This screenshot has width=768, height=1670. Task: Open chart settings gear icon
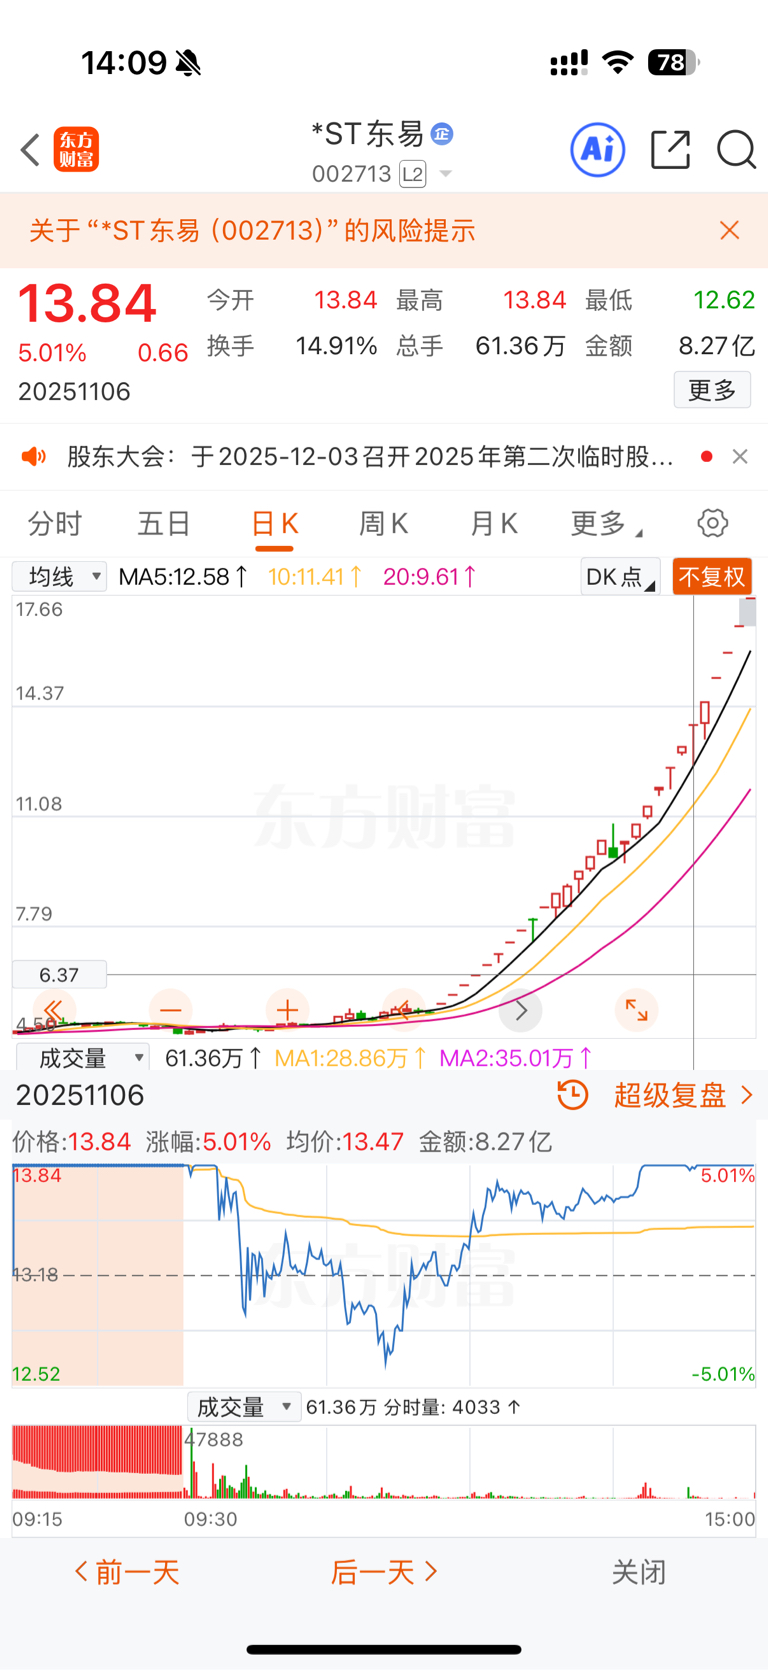point(712,523)
